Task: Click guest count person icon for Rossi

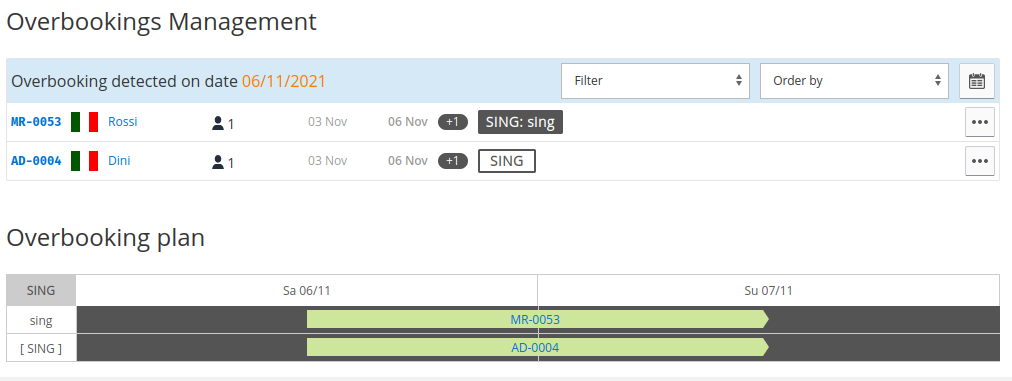Action: (x=218, y=123)
